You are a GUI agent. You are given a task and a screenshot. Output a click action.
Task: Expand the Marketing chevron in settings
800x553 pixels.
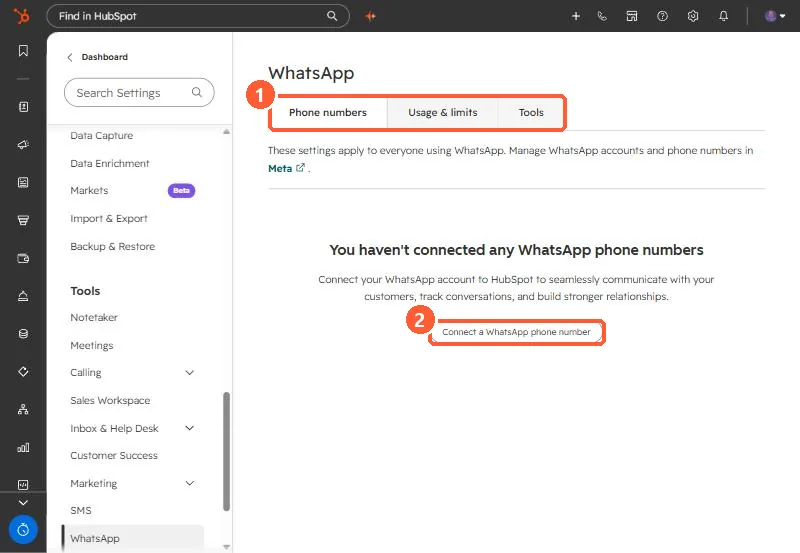[x=190, y=483]
